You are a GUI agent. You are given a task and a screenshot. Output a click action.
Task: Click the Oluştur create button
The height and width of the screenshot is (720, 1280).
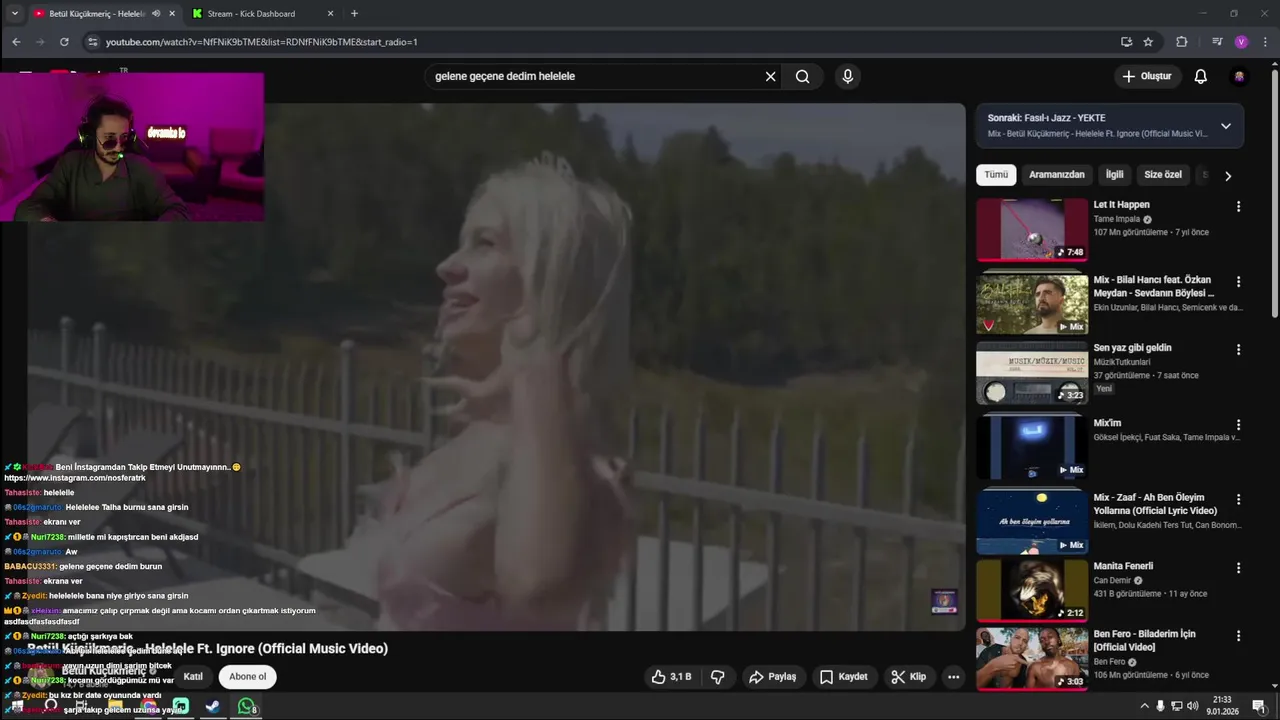pyautogui.click(x=1147, y=76)
